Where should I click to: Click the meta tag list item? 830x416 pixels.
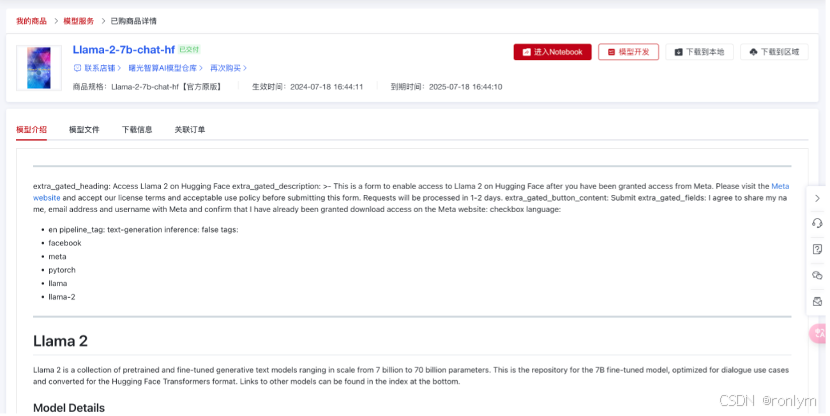[x=57, y=257]
